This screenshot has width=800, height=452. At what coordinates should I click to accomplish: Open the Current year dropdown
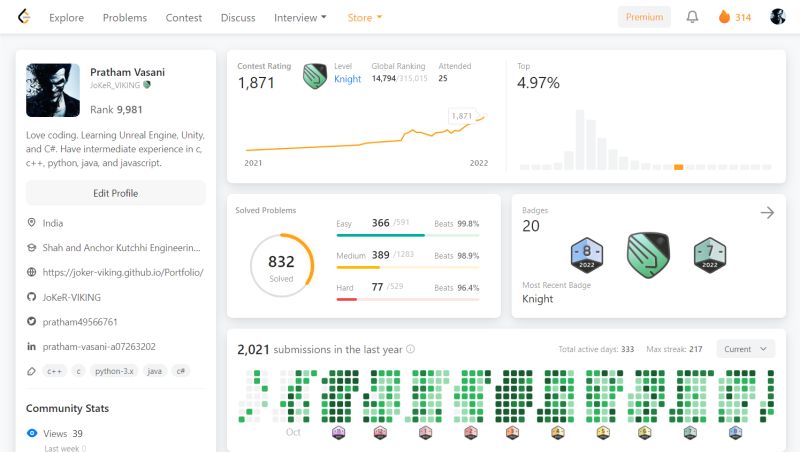tap(745, 349)
